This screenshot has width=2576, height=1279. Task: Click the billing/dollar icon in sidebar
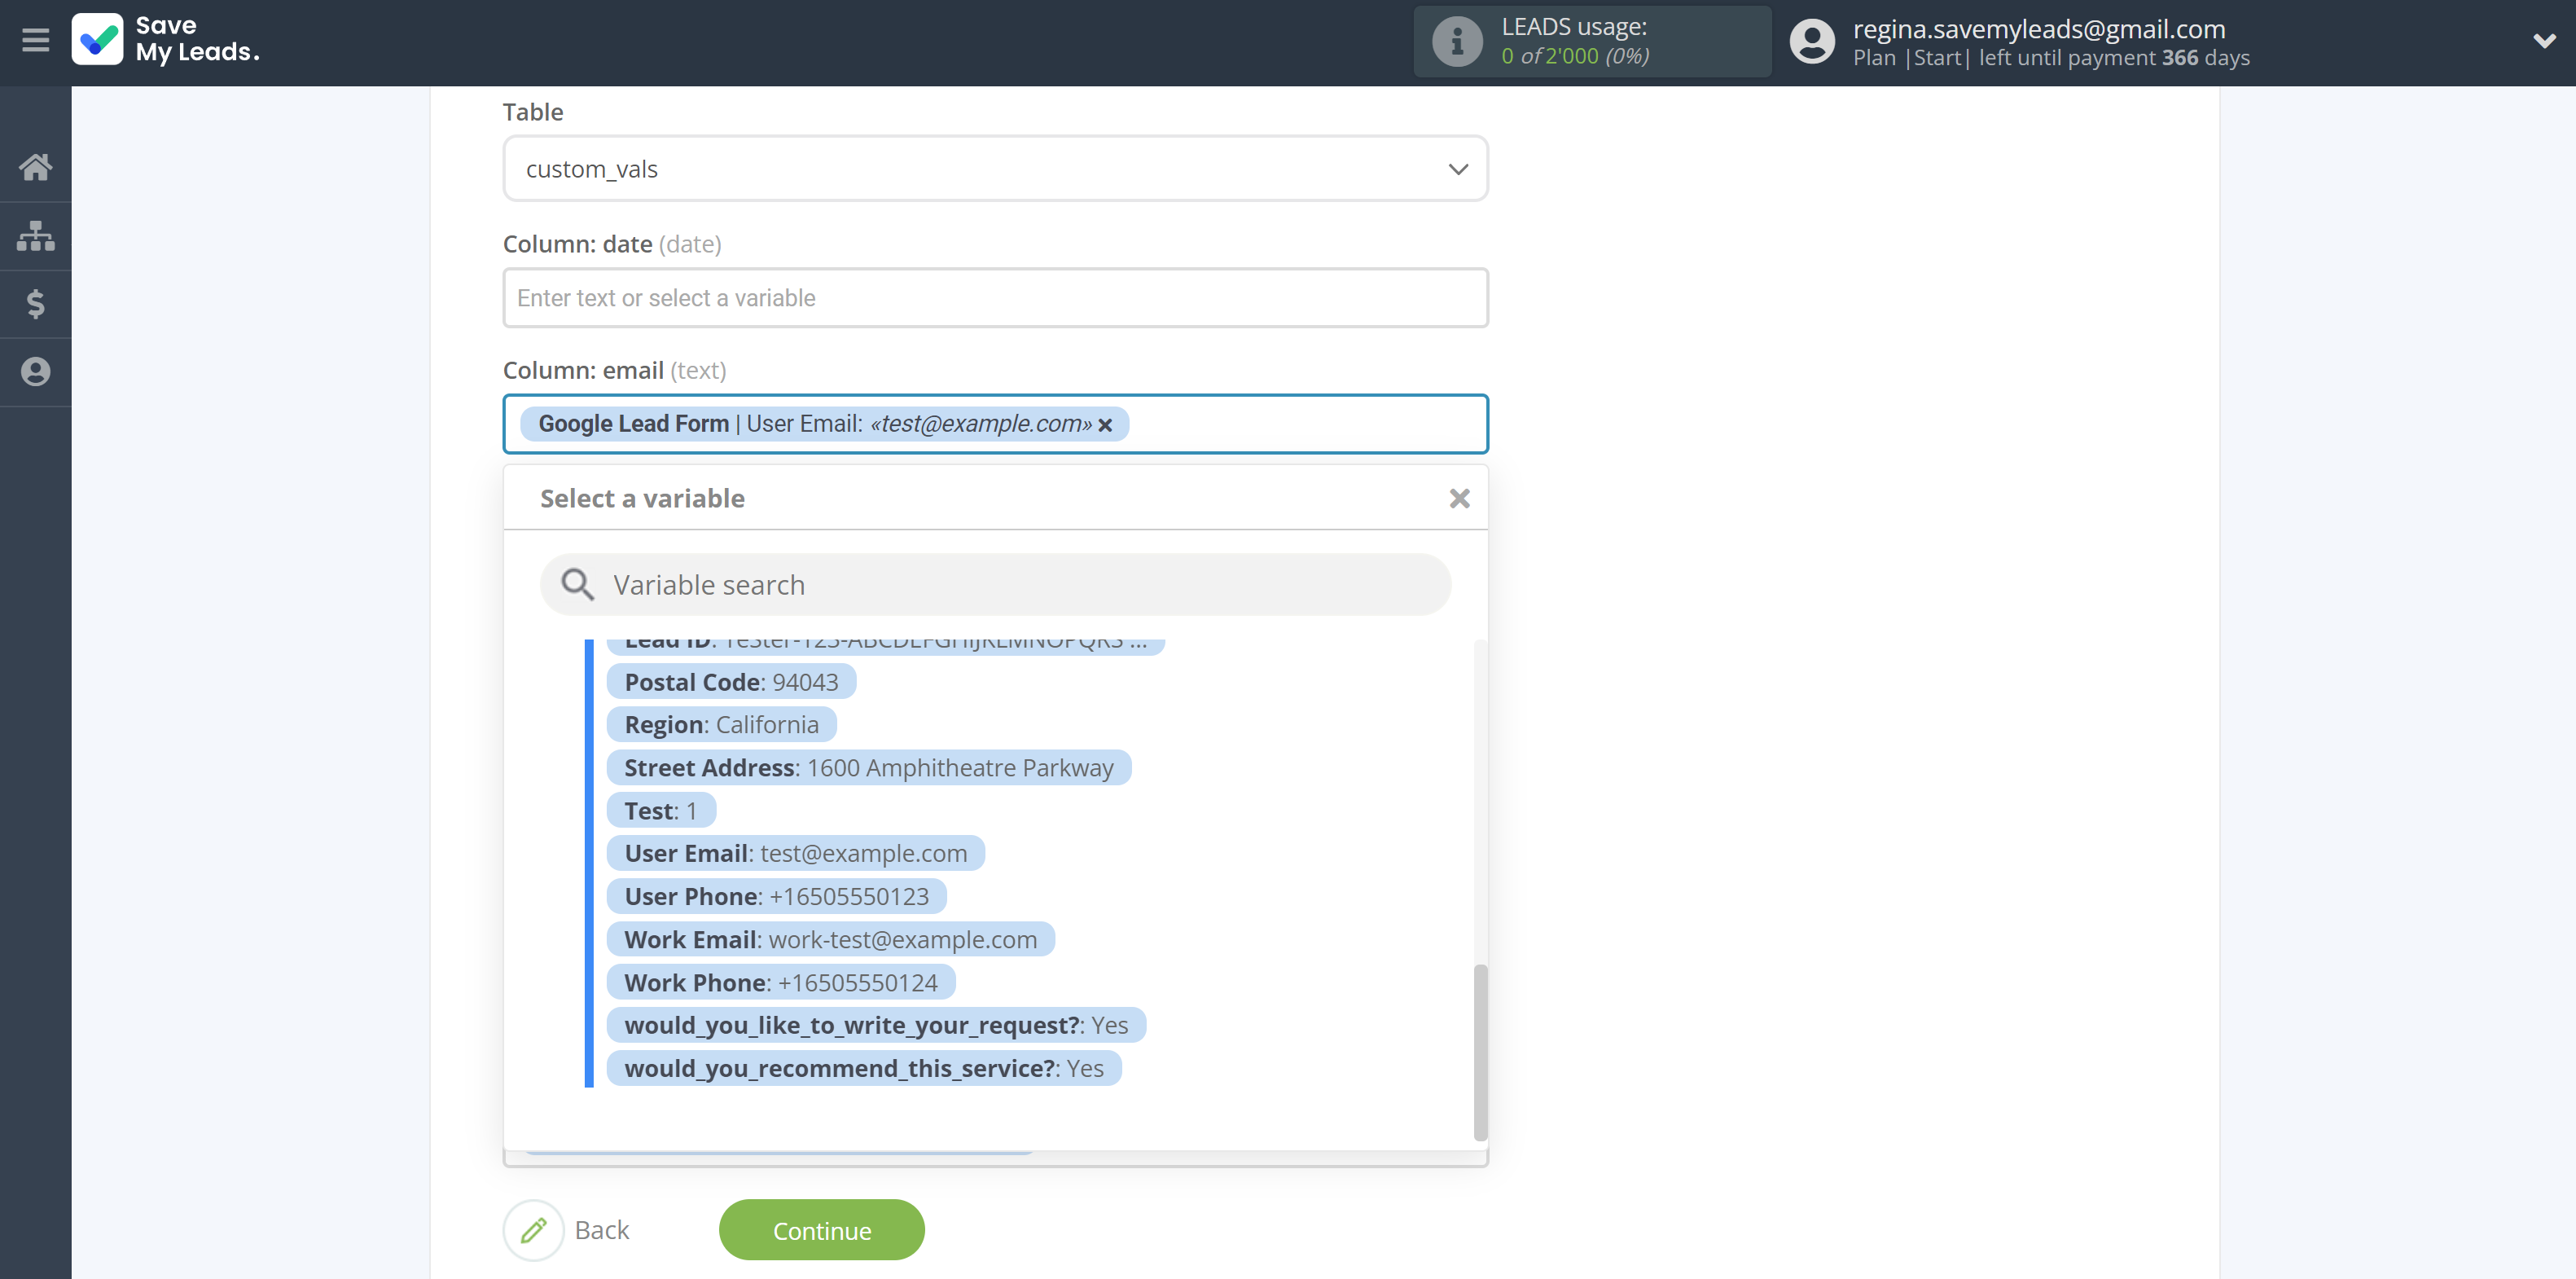coord(36,304)
